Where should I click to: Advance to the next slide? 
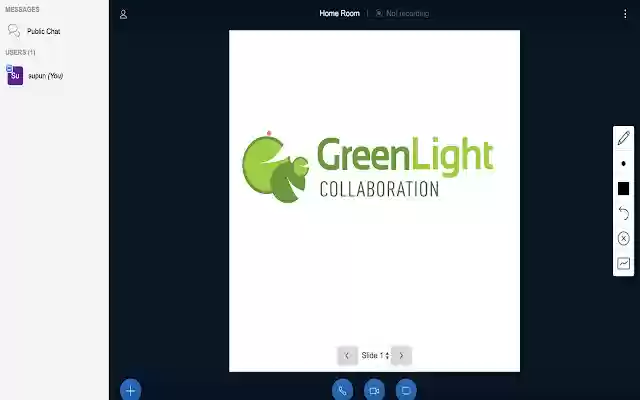pyautogui.click(x=402, y=356)
